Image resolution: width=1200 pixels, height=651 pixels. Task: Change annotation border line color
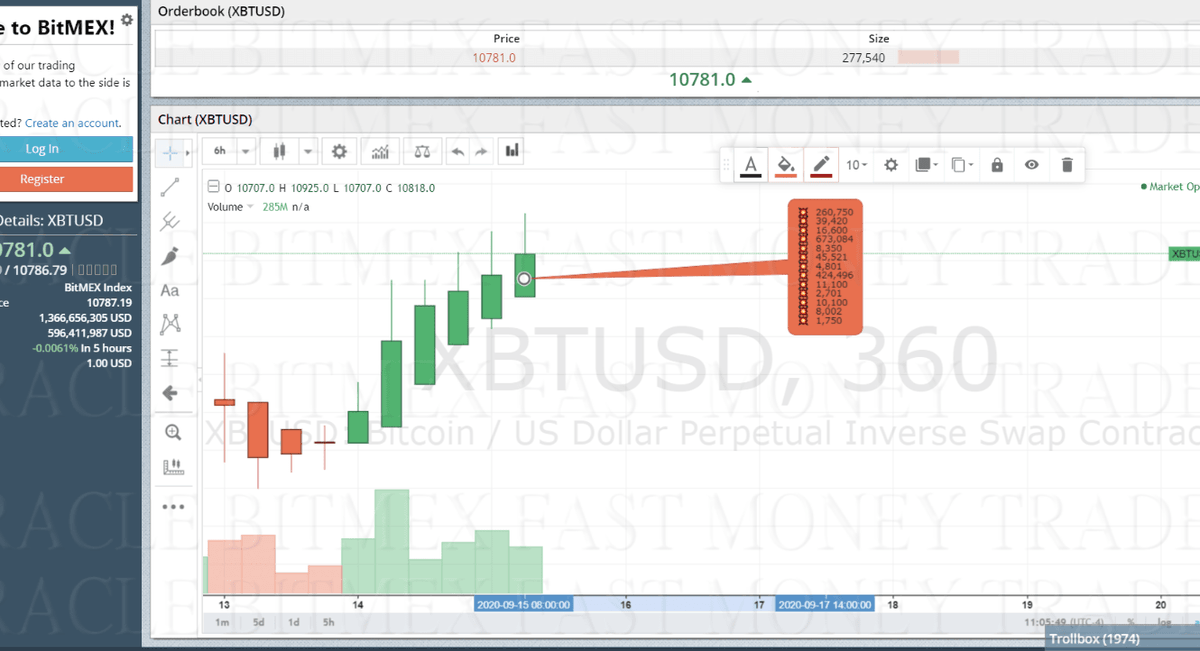(x=821, y=165)
